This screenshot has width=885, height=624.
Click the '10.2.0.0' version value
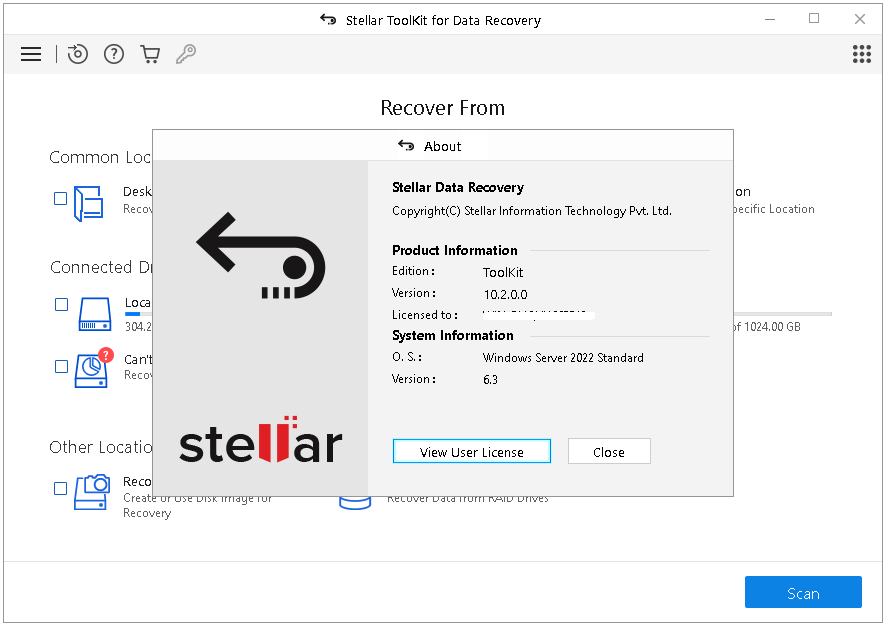pyautogui.click(x=506, y=295)
